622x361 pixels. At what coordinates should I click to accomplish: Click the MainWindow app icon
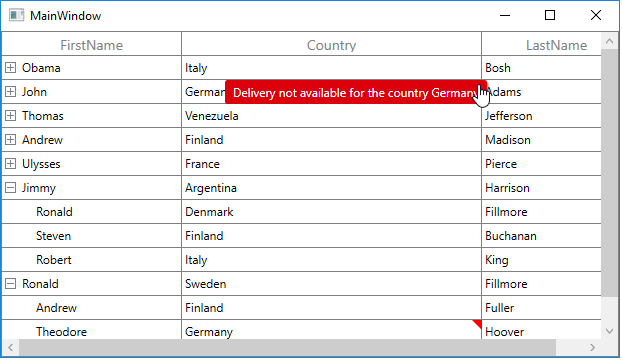[17, 15]
